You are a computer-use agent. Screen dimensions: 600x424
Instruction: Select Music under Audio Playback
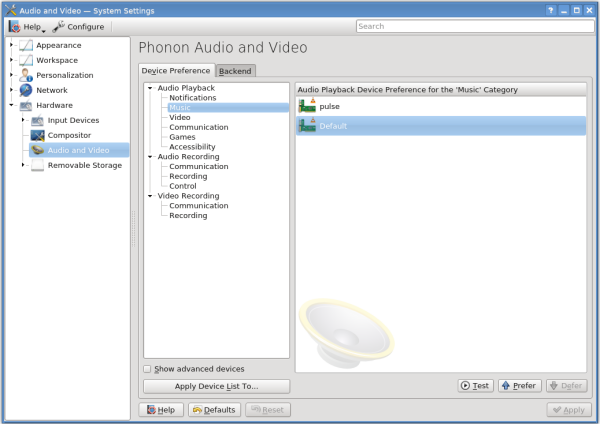pos(228,108)
